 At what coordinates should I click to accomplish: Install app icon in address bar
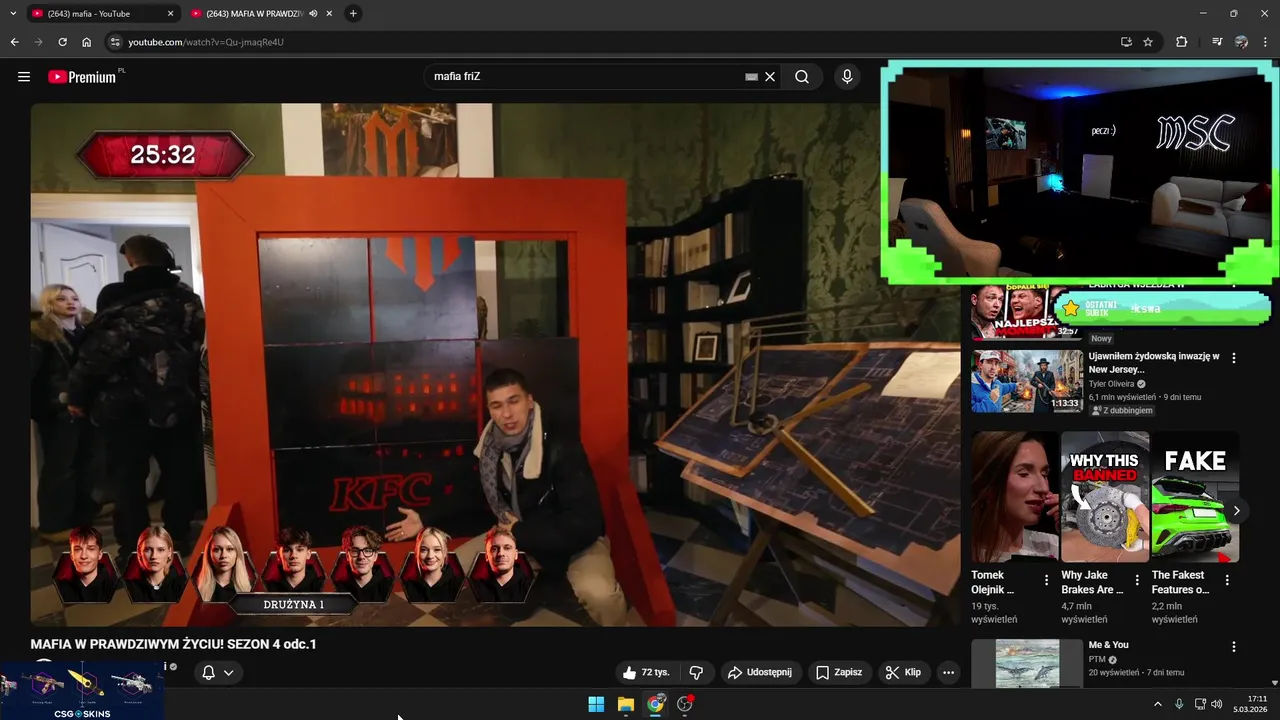coord(1126,42)
